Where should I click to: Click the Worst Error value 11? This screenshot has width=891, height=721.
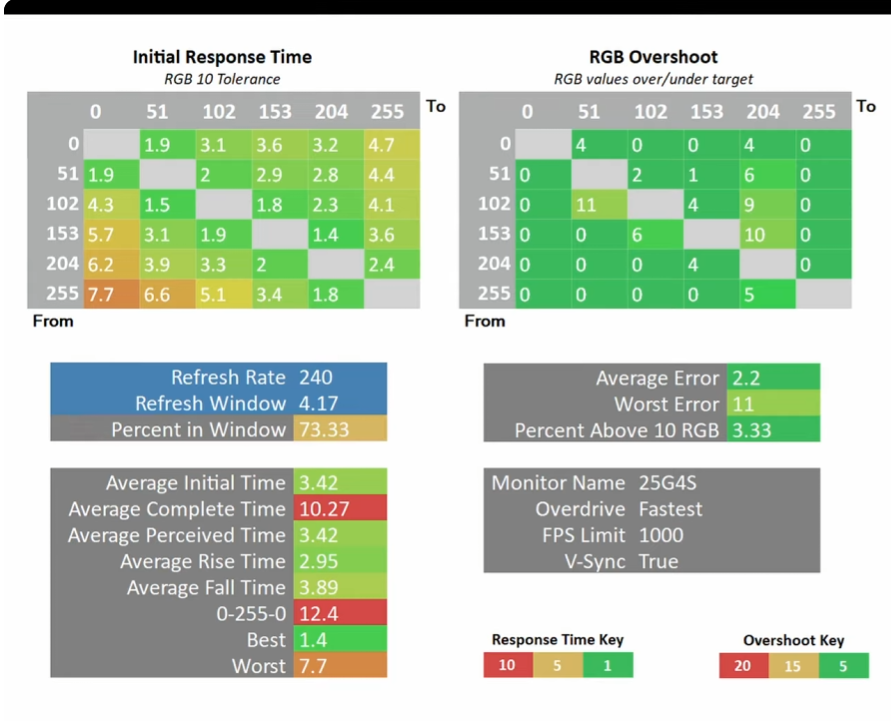773,403
